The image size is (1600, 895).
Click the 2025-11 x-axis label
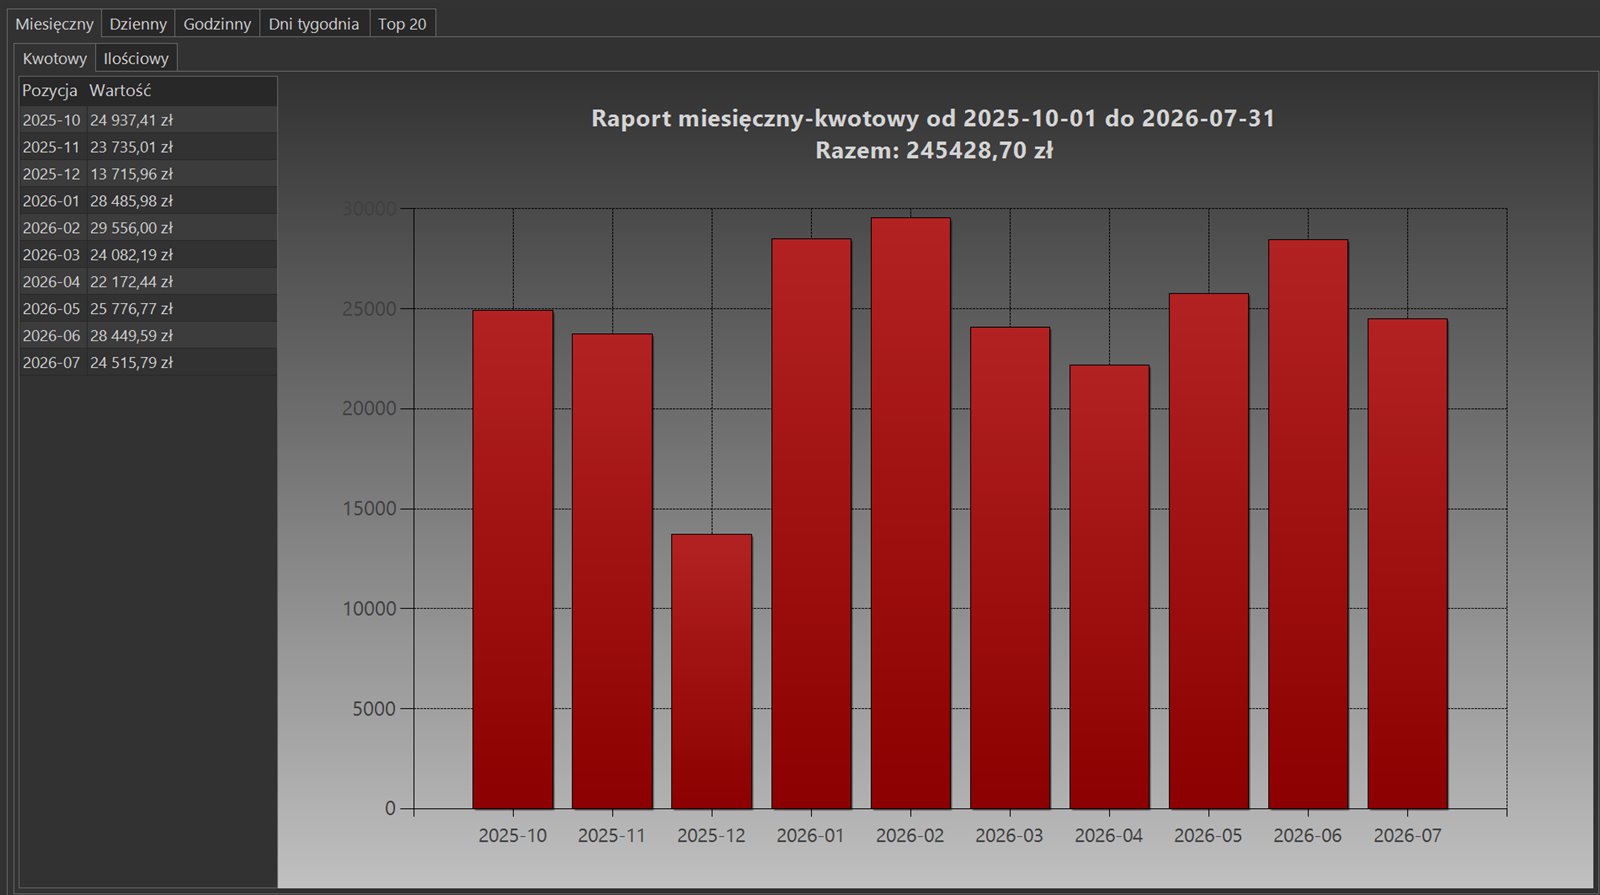pyautogui.click(x=612, y=836)
